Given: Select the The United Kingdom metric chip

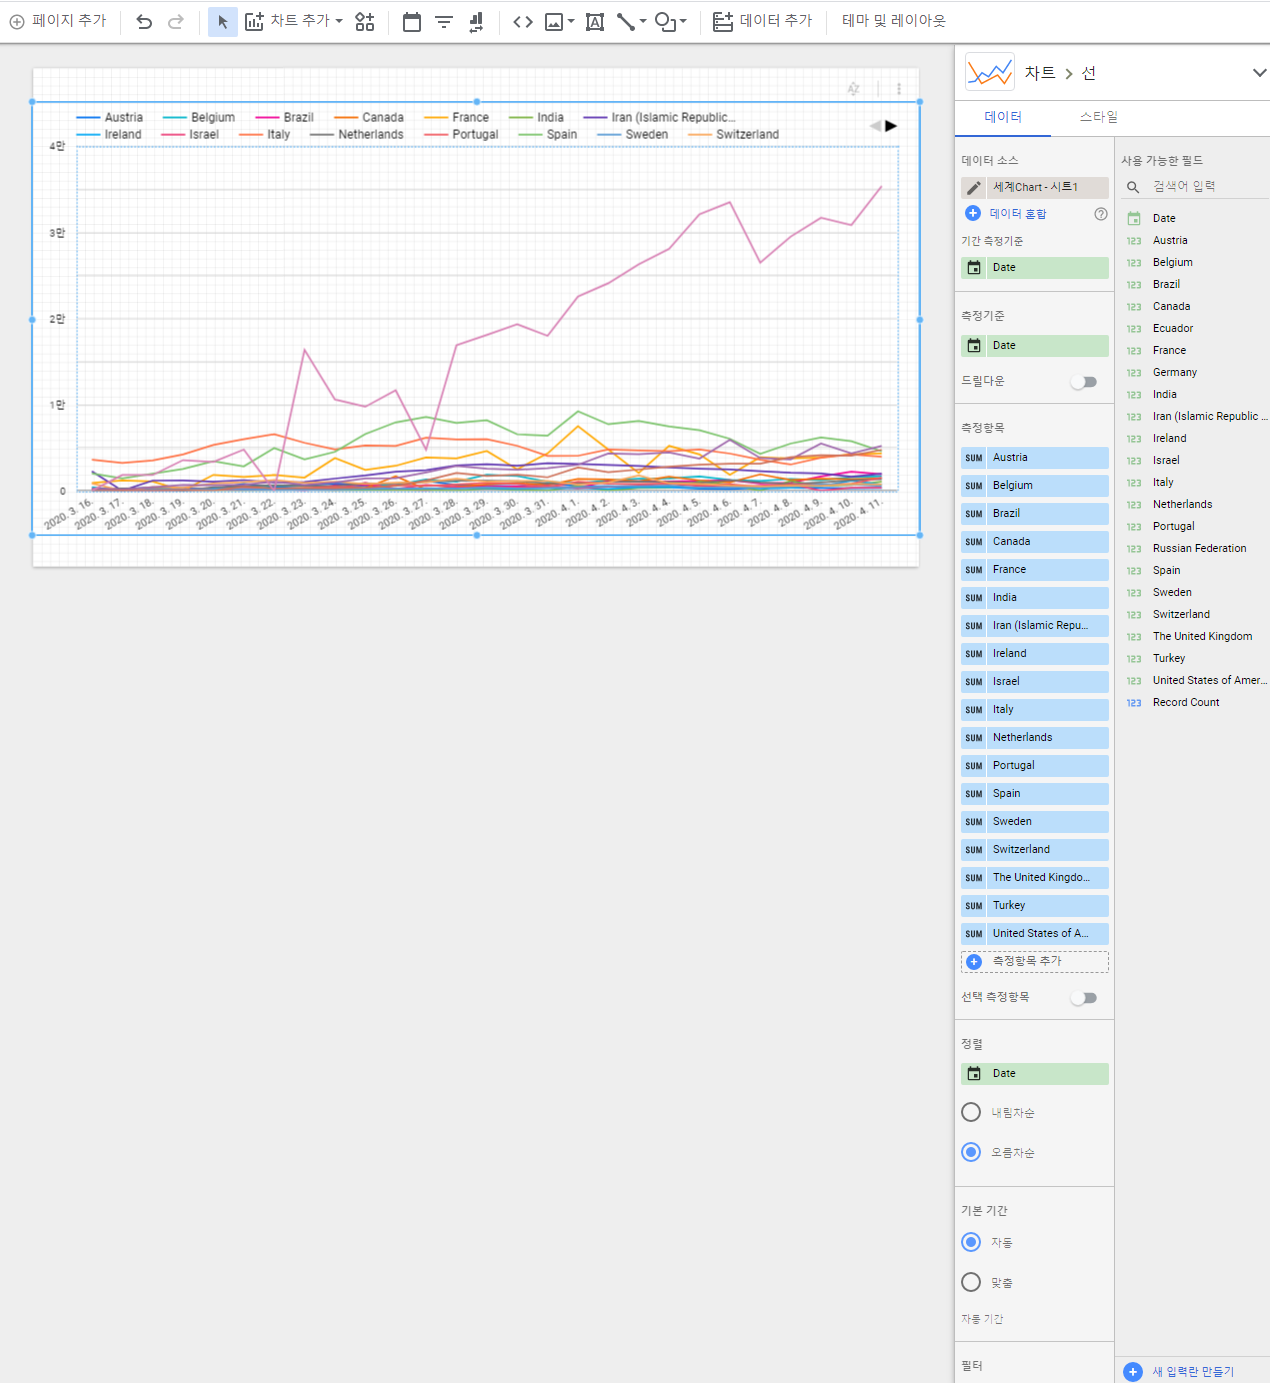Looking at the screenshot, I should coord(1035,878).
